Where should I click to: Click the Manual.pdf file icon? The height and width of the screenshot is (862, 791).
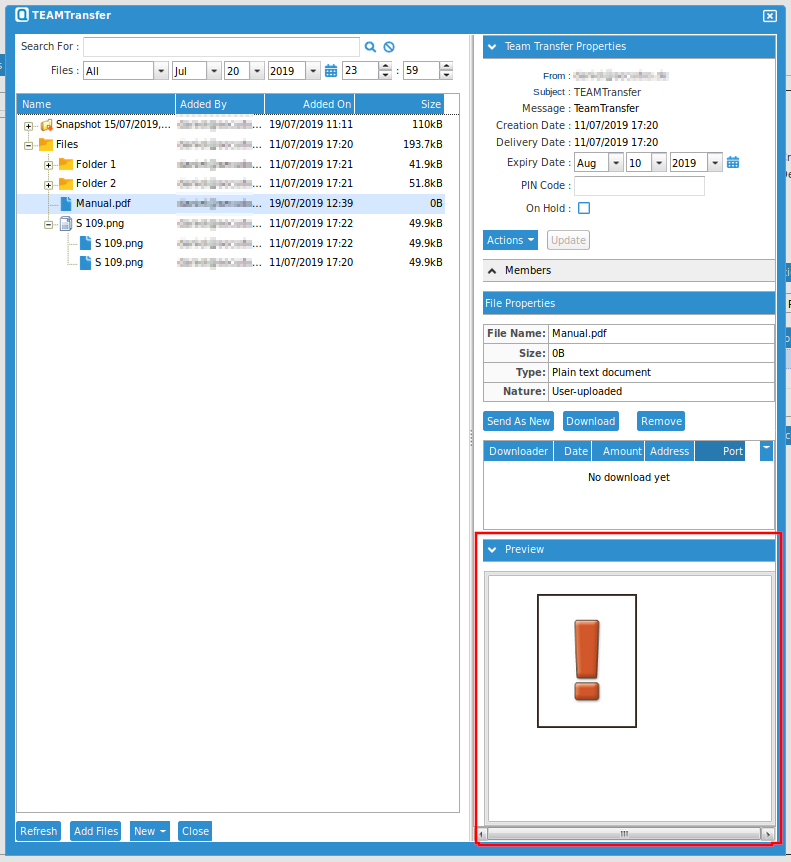pos(66,203)
